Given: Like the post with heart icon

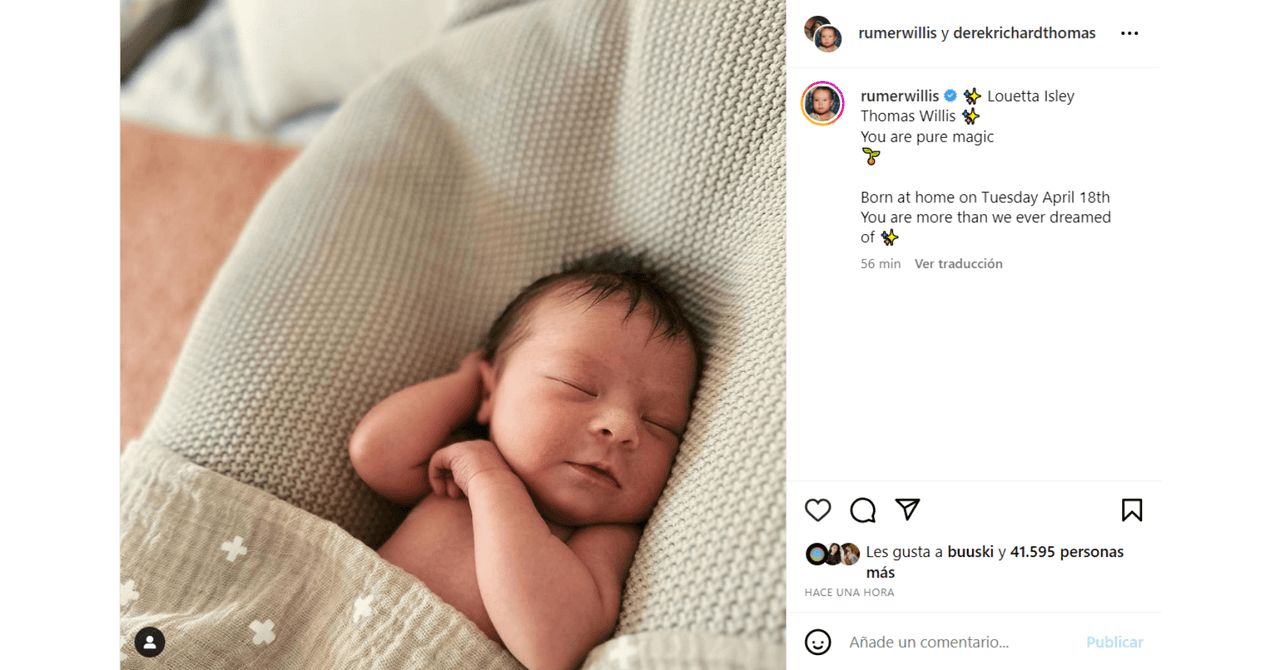Looking at the screenshot, I should (x=818, y=510).
